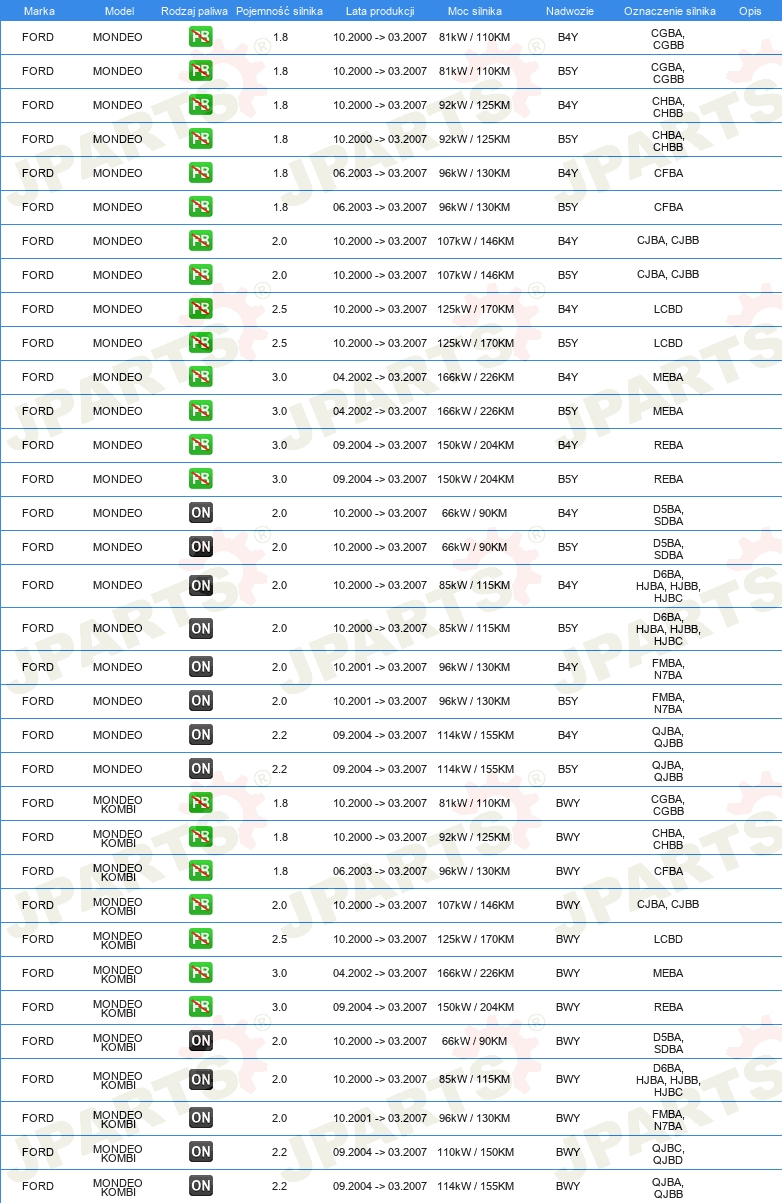Click the Opis column header

[749, 11]
